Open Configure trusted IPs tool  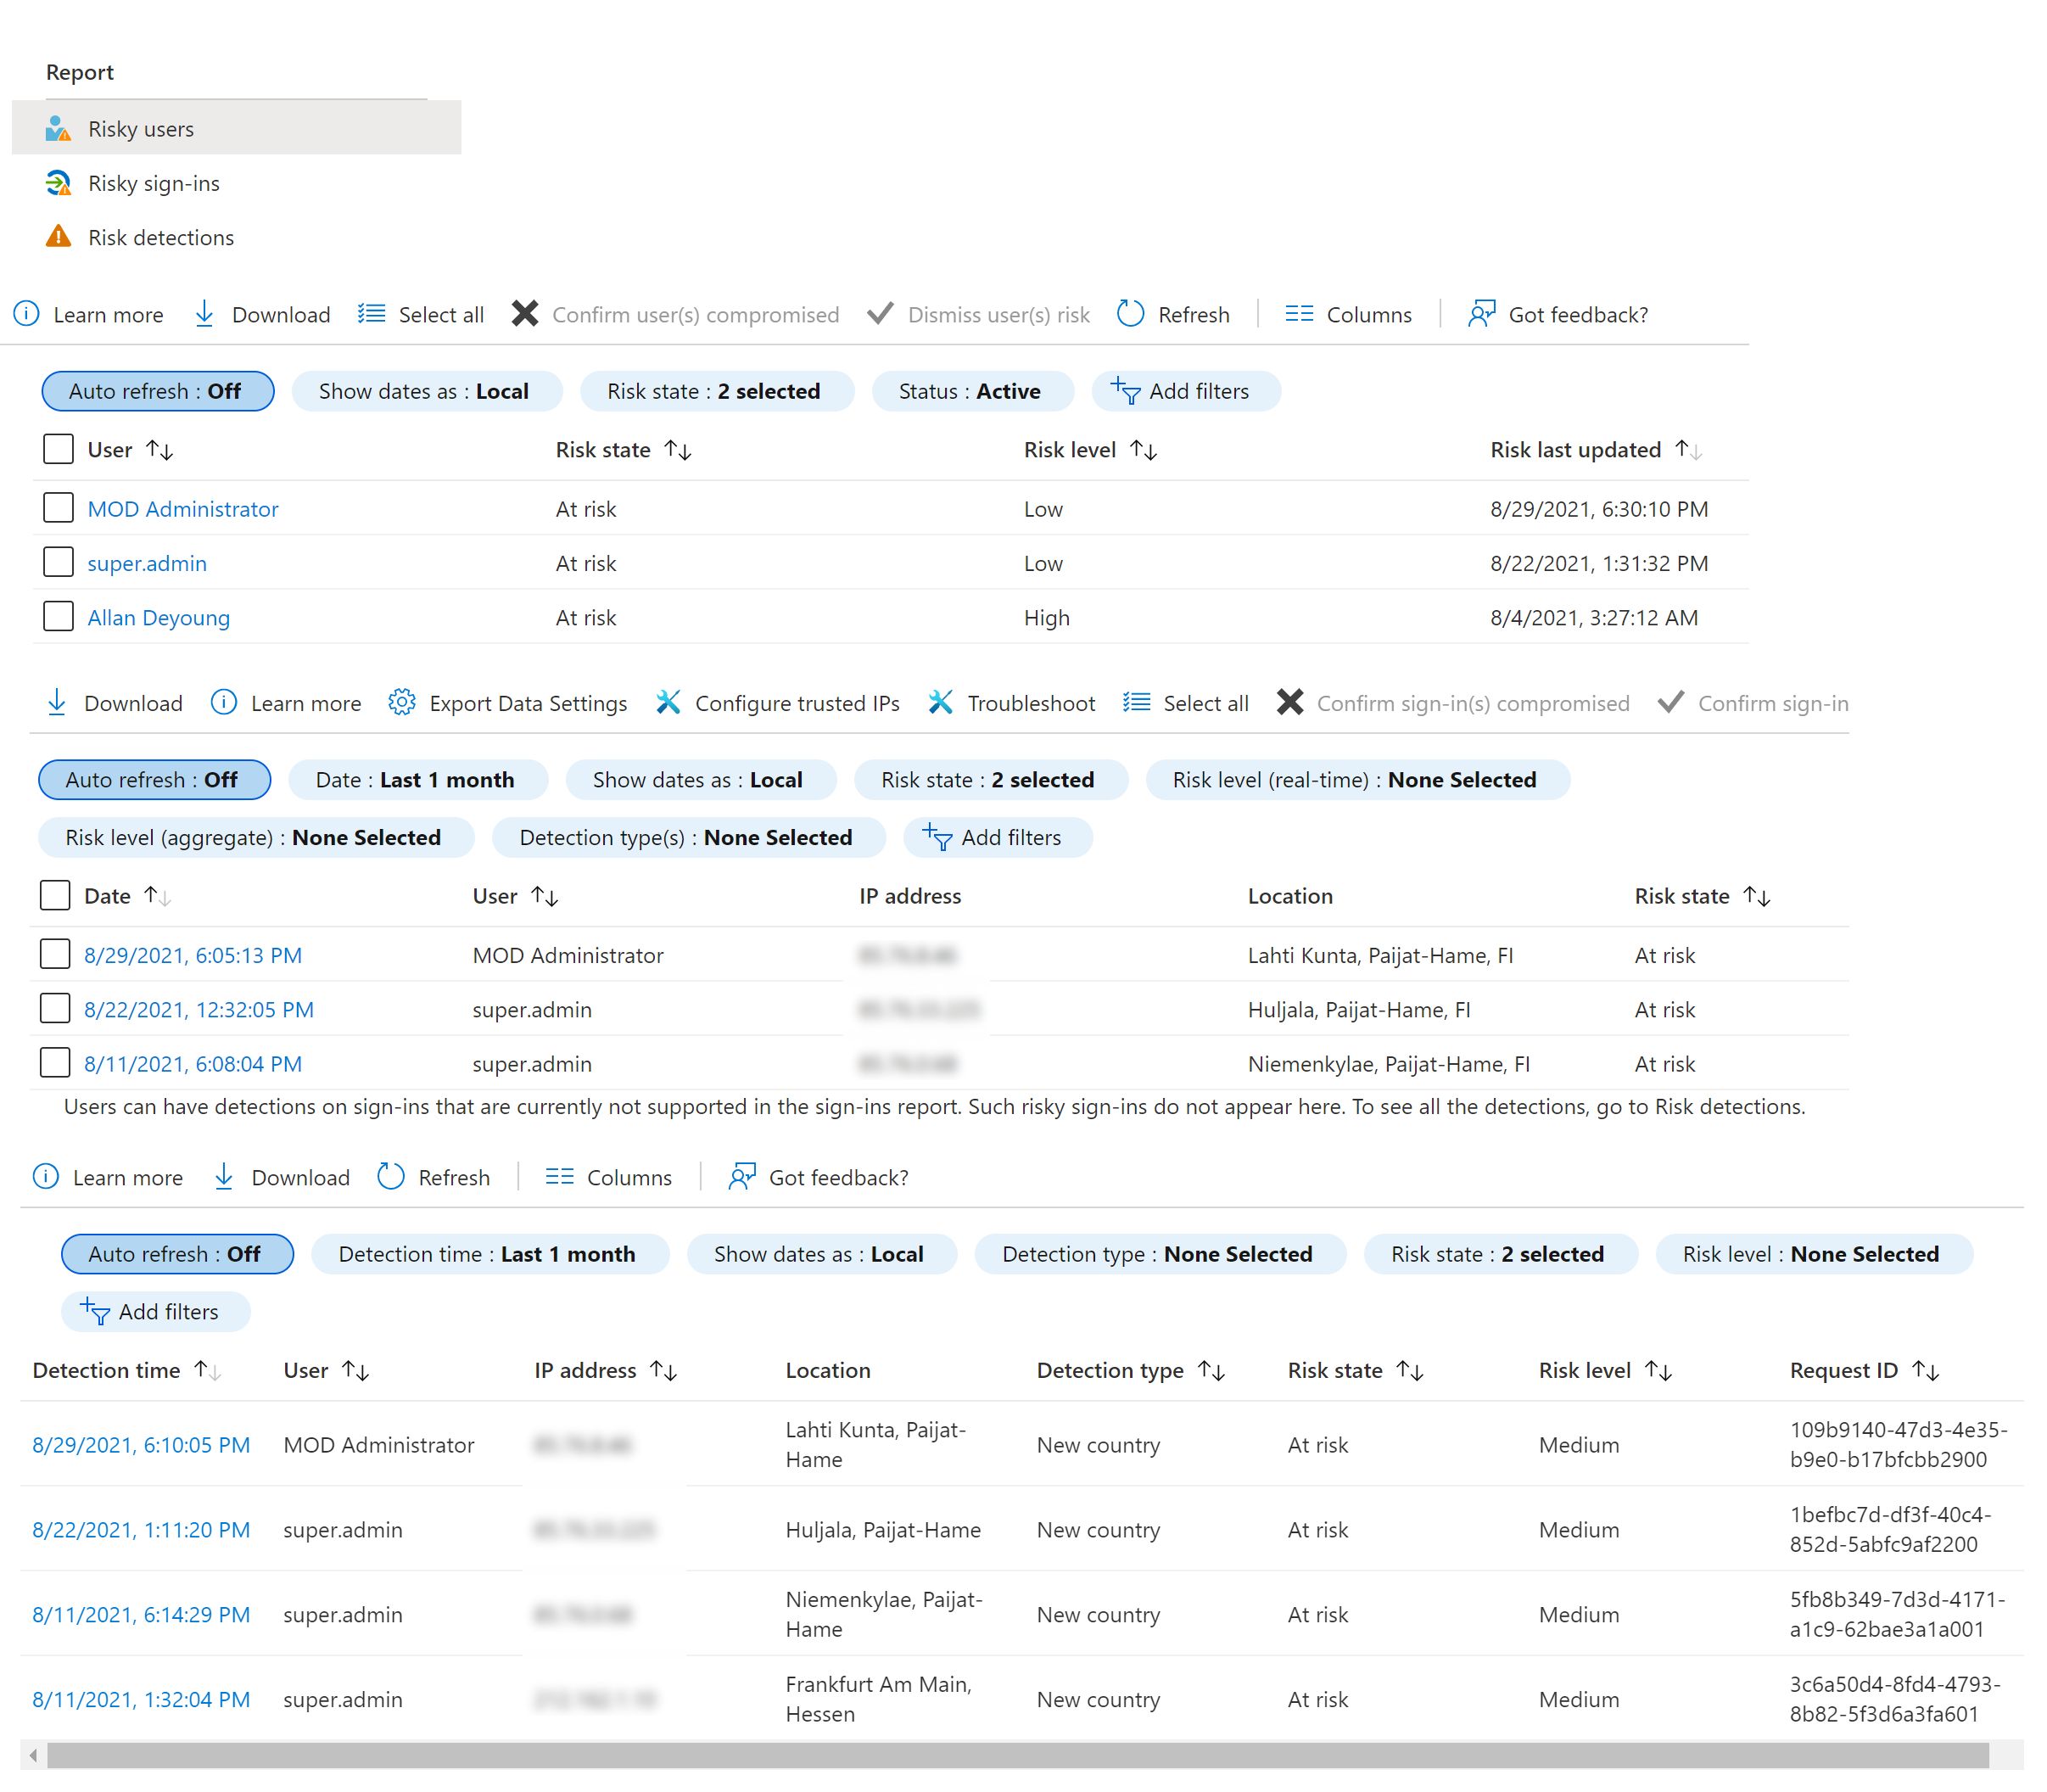tap(777, 703)
